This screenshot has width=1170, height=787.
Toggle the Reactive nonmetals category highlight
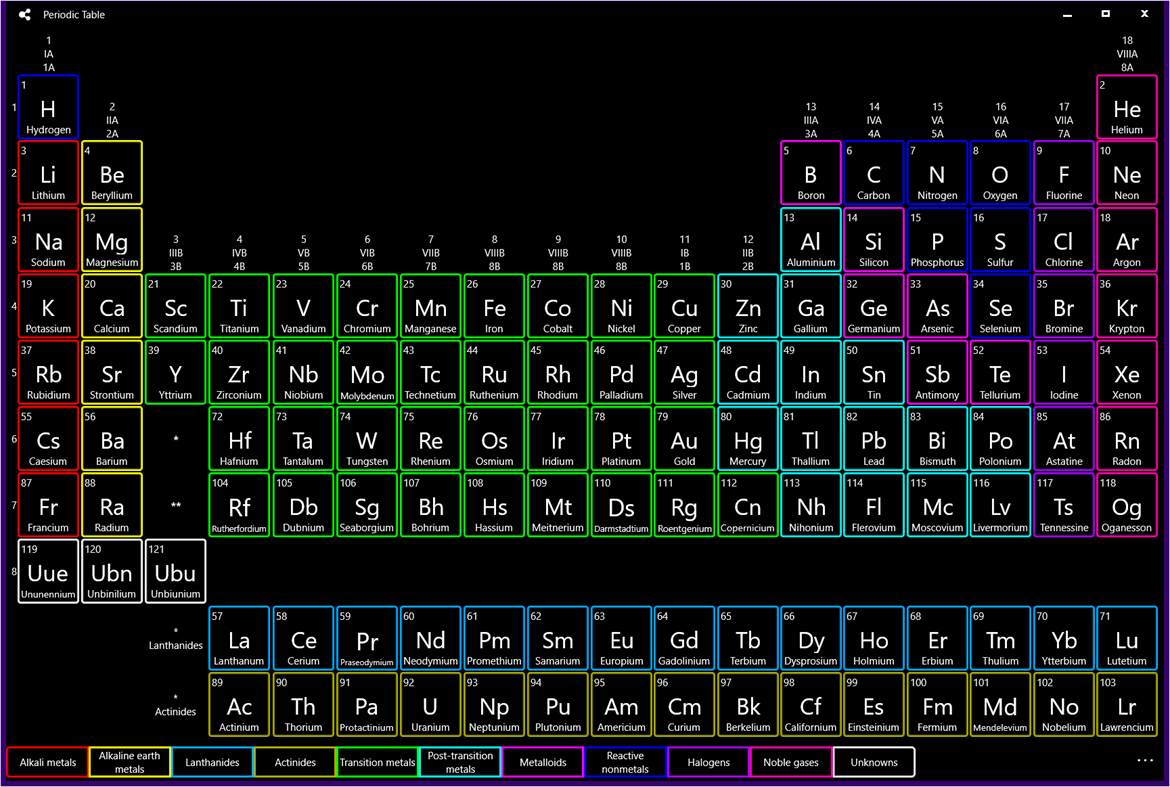tap(625, 762)
